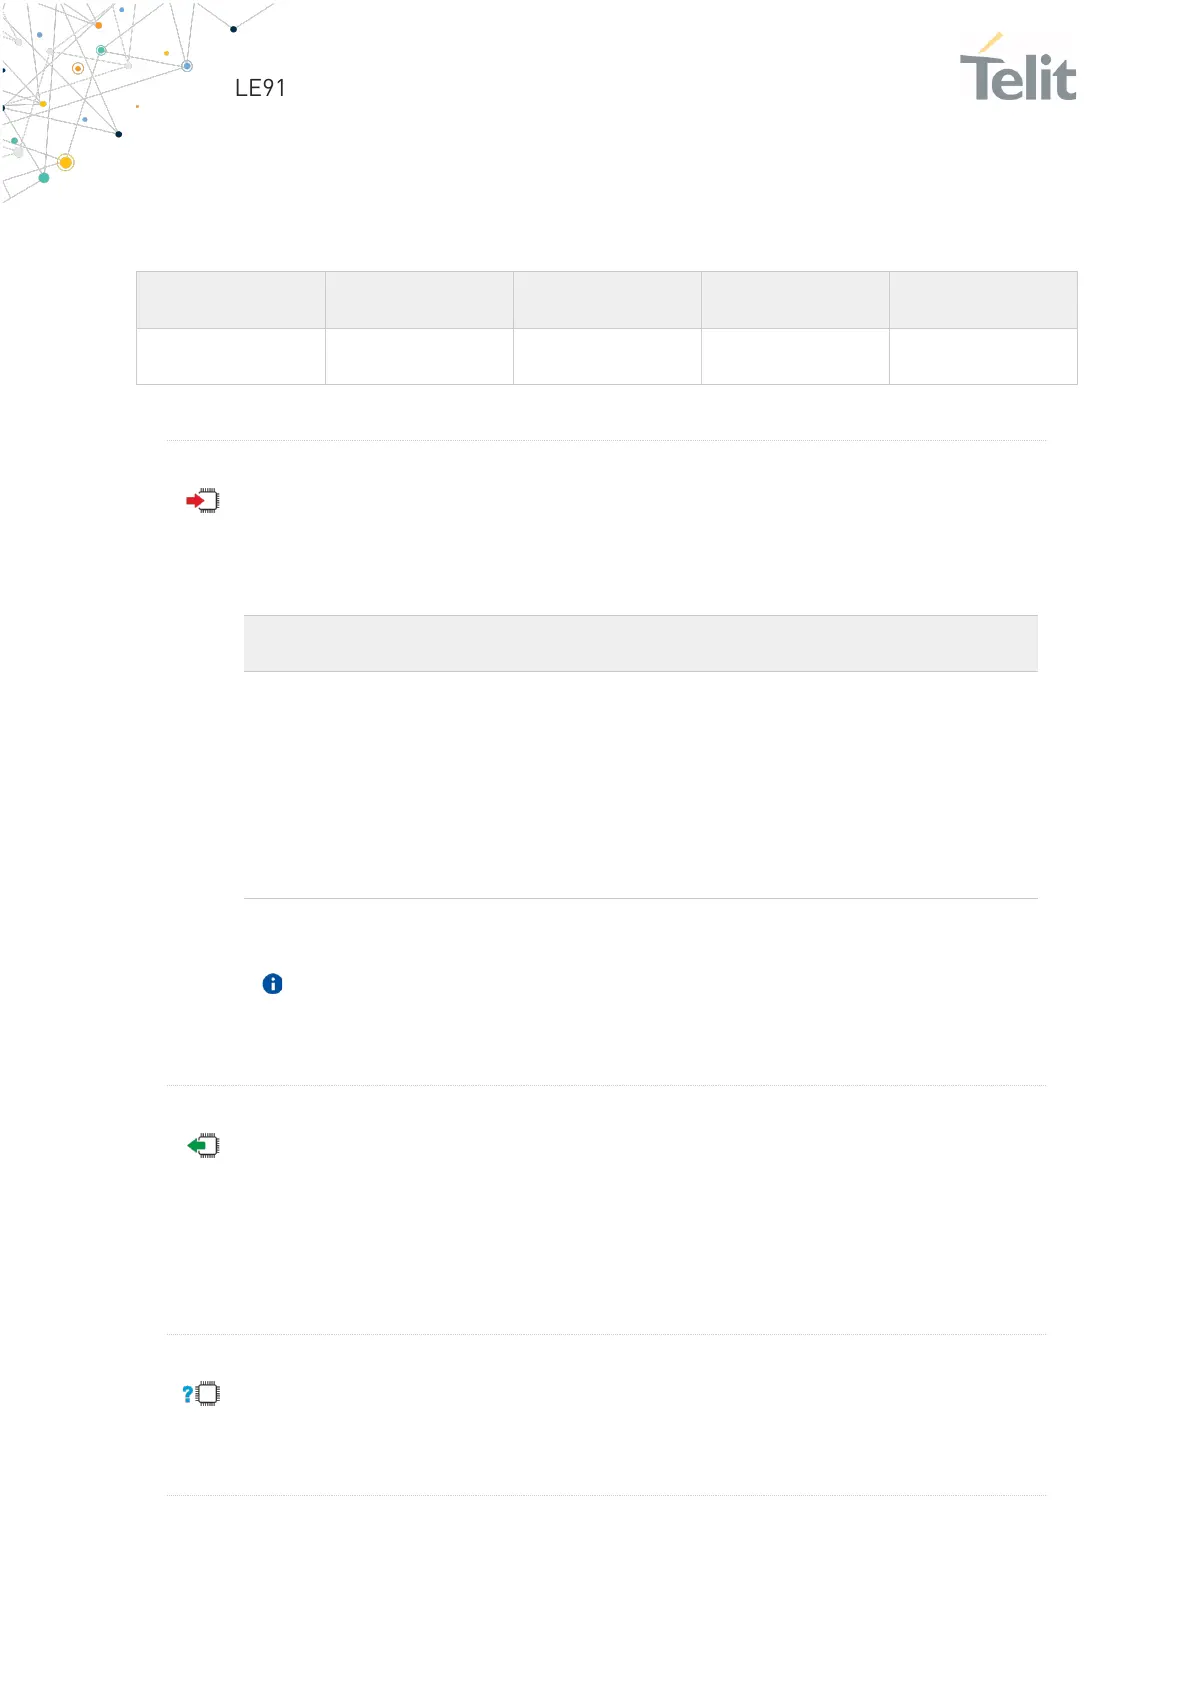Click the green arrow chip read-command icon
This screenshot has width=1191, height=1684.
click(x=203, y=1146)
